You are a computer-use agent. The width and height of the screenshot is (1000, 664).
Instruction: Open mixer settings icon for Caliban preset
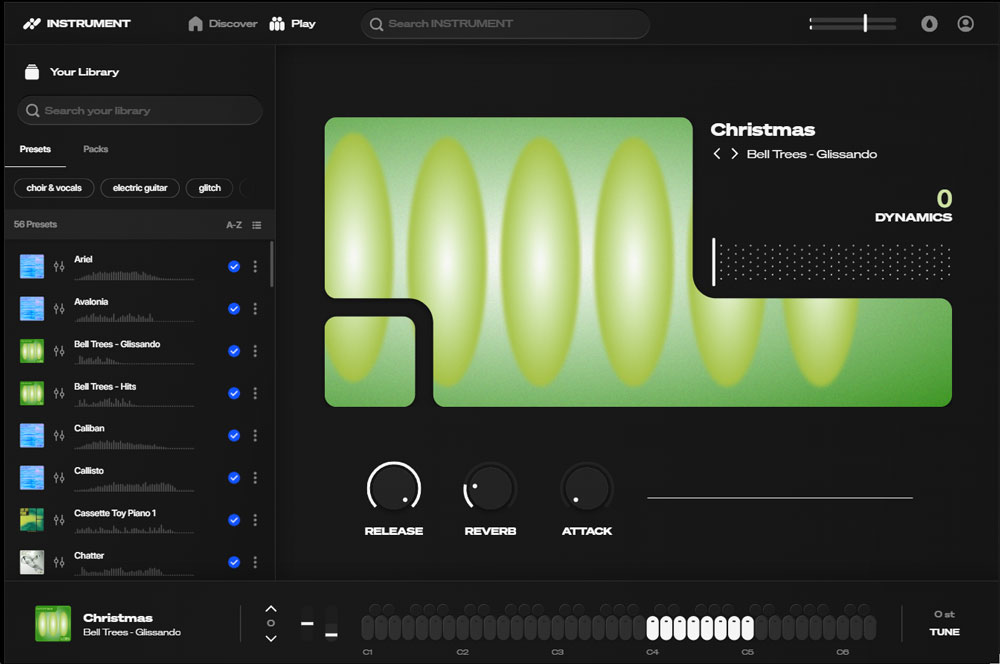click(59, 436)
